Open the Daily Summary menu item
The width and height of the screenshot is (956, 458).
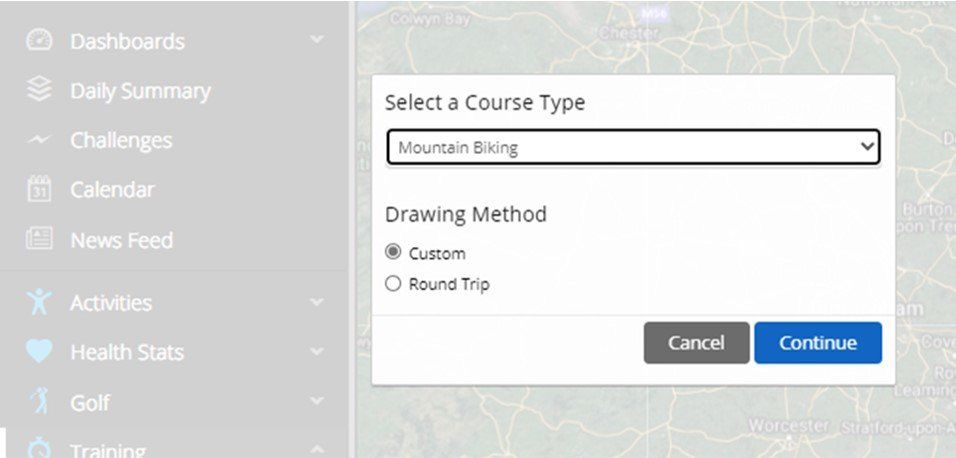[140, 91]
